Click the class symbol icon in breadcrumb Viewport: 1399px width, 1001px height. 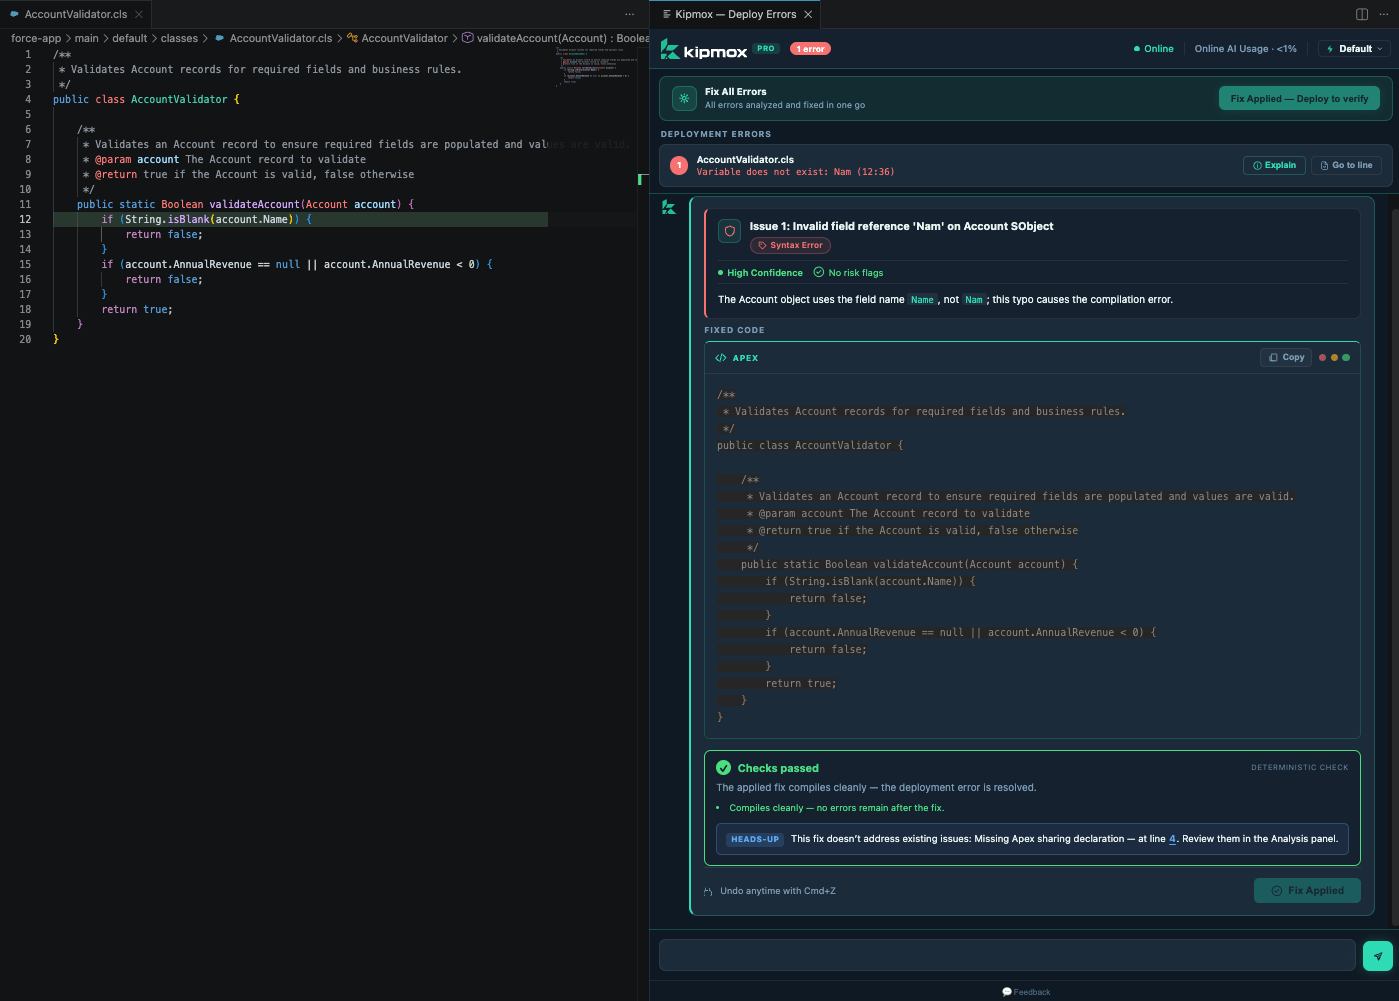pos(352,38)
